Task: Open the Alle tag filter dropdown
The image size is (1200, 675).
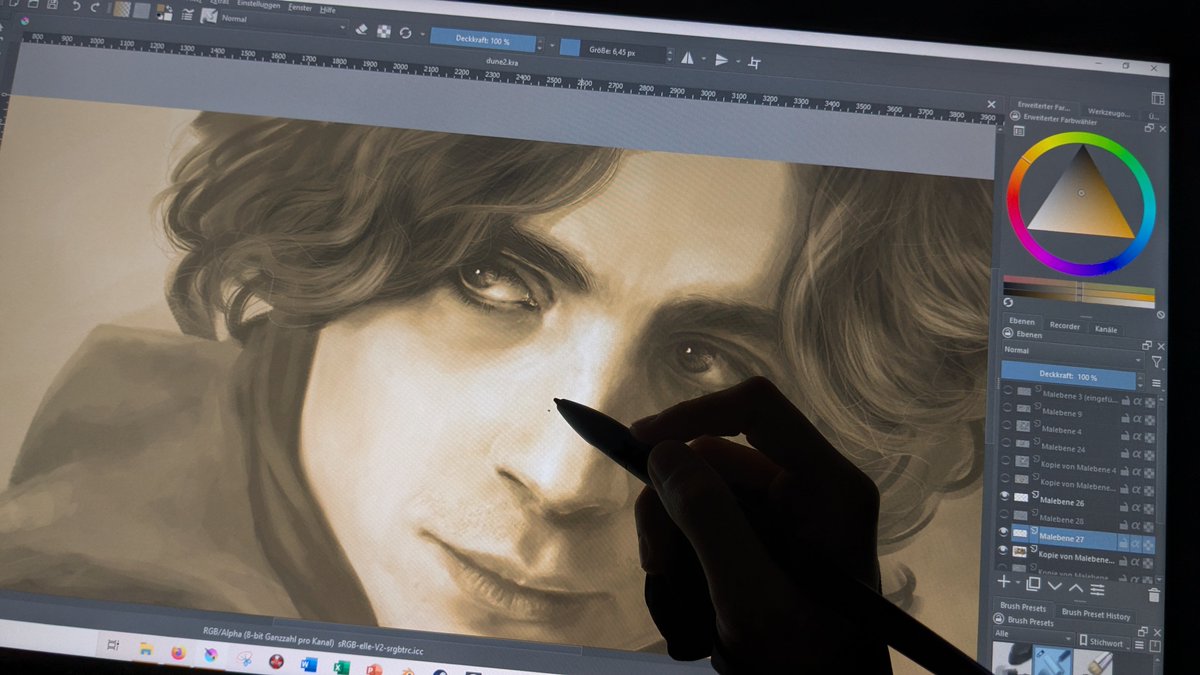Action: click(x=1033, y=634)
